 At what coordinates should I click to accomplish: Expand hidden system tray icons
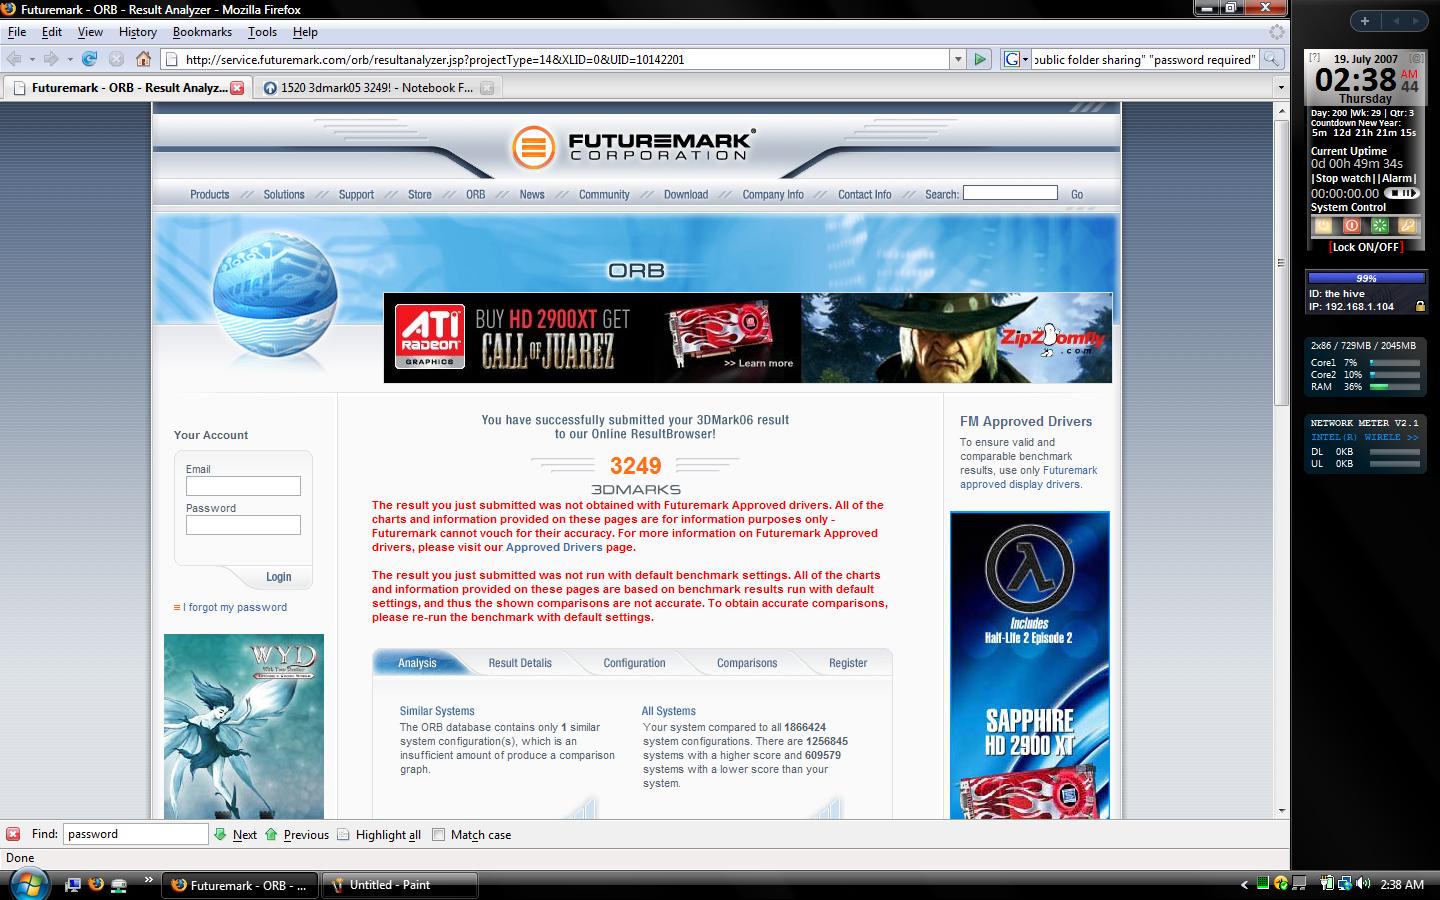[x=1244, y=884]
